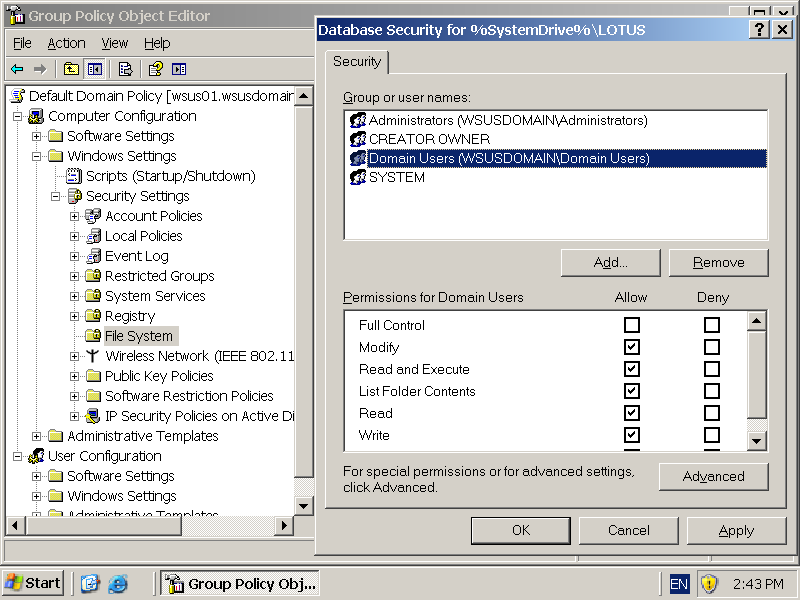Toggle the Show/Hide Console Tree icon

95,69
